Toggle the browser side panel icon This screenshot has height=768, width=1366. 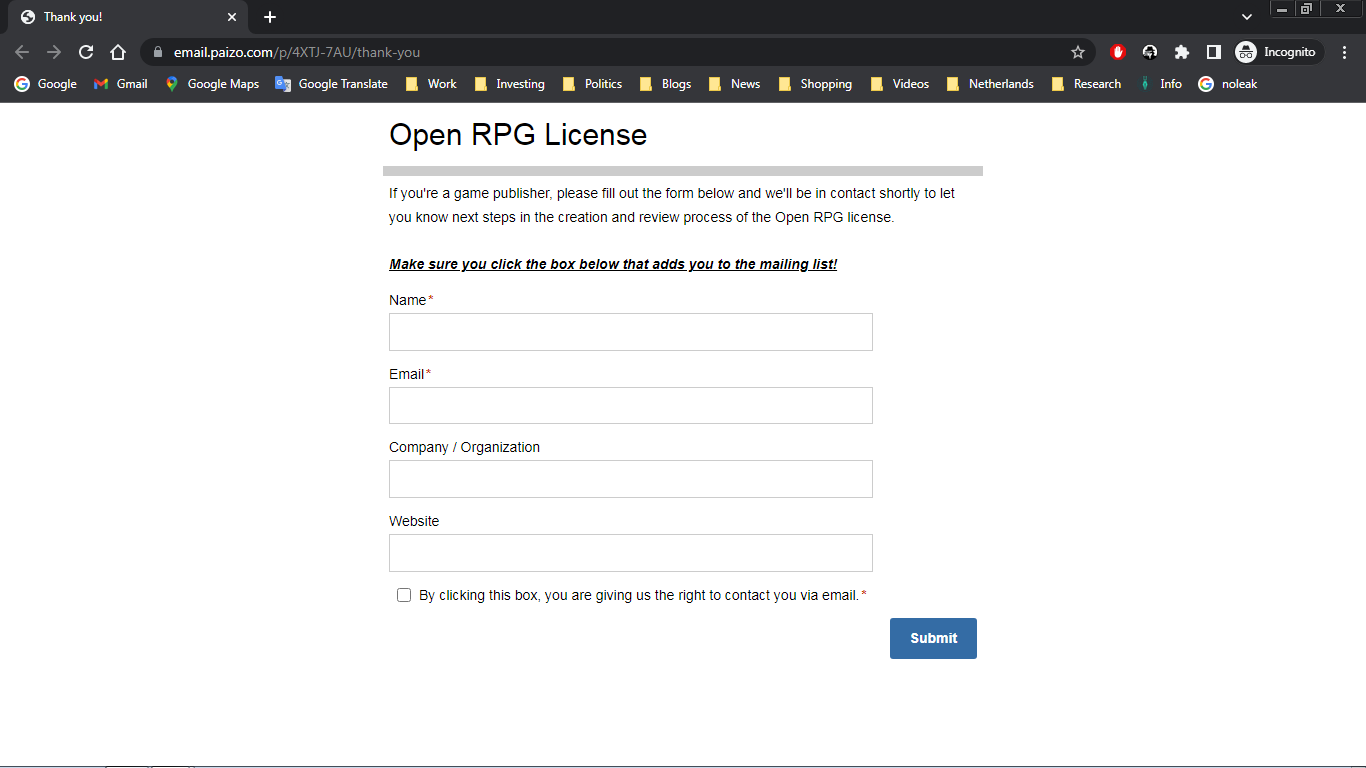coord(1213,52)
